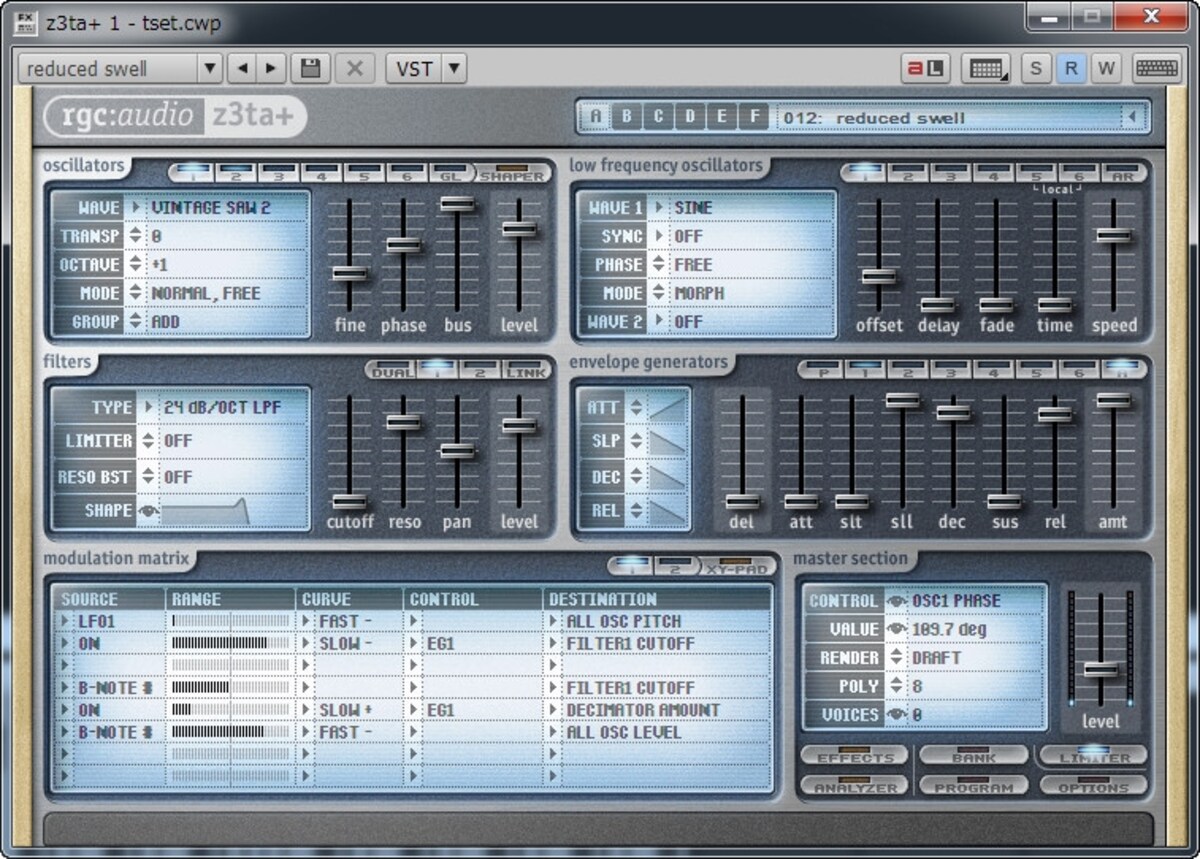Adjust the POLY stepper arrows
Screen dimensions: 1200x859
coord(897,686)
